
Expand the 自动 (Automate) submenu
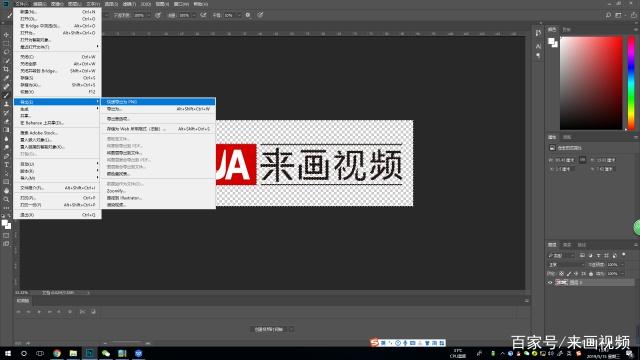point(58,164)
